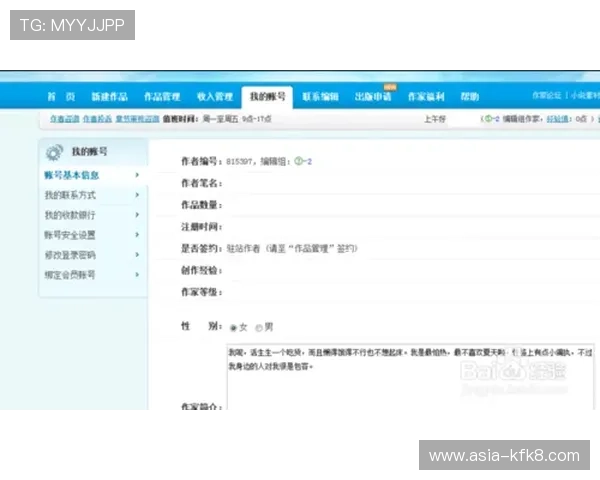The width and height of the screenshot is (600, 480).
Task: Click the arrow next to 我的收款银行
Action: coord(137,215)
